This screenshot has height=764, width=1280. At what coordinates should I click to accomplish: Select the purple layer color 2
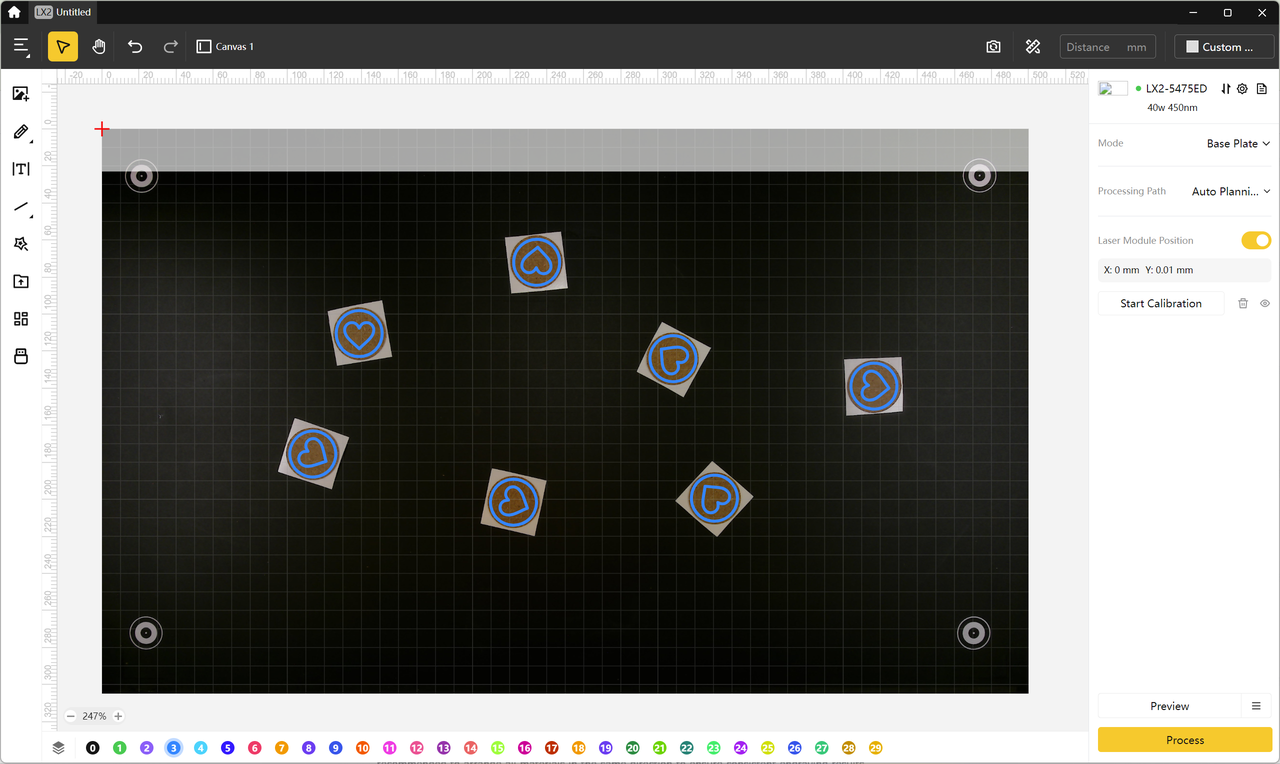click(147, 748)
